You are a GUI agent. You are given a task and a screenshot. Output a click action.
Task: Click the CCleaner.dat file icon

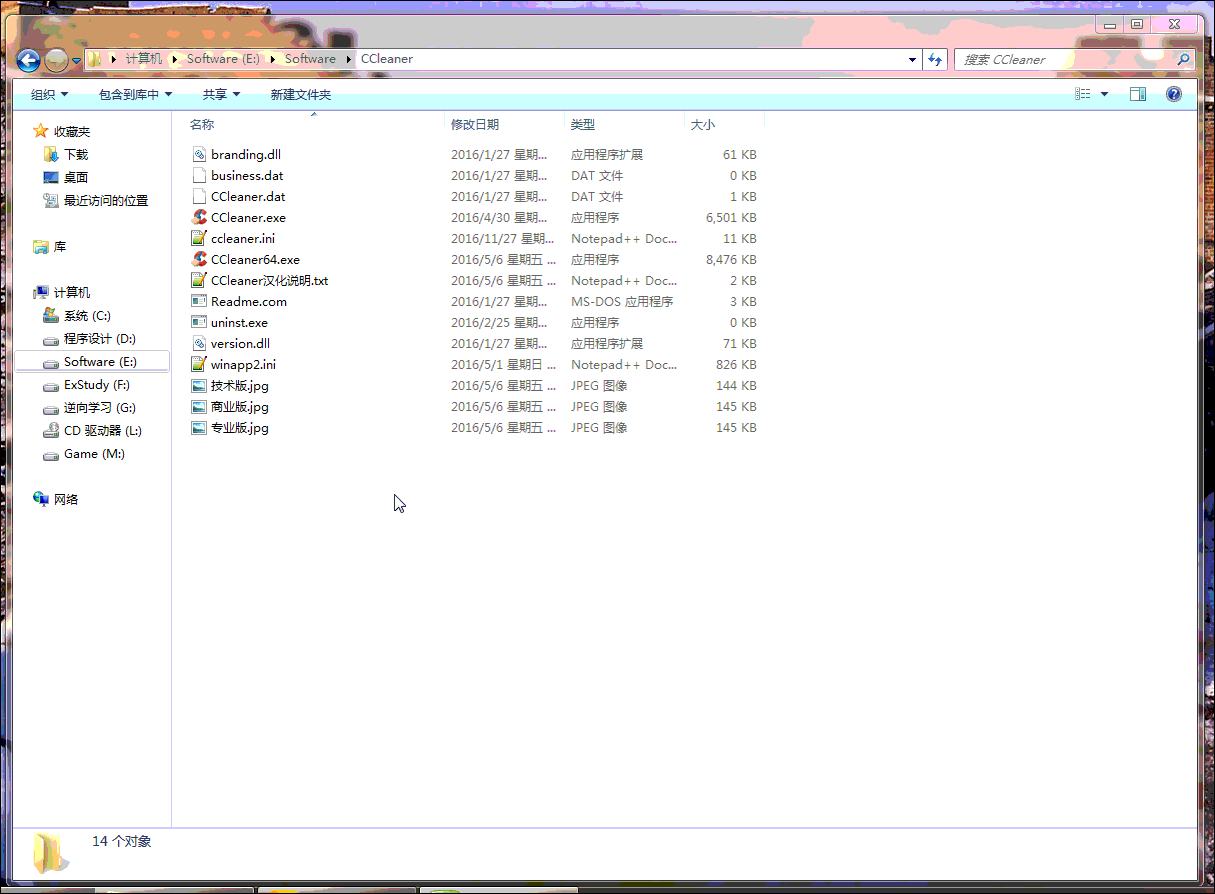tap(199, 196)
